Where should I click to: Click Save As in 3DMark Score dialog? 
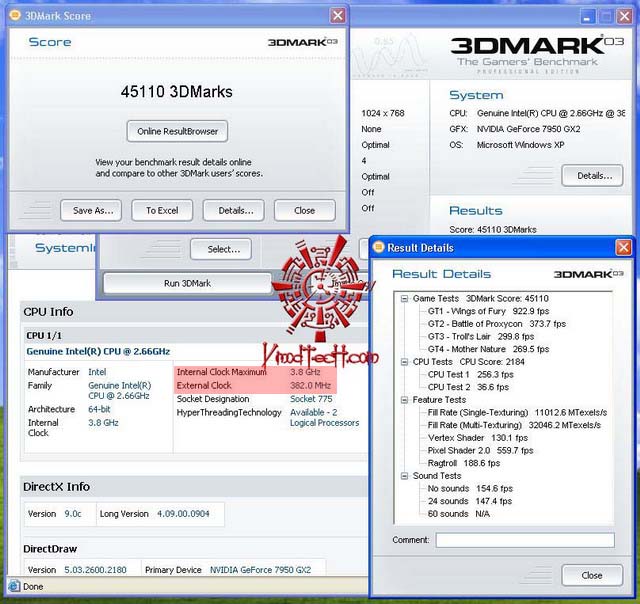tap(91, 211)
